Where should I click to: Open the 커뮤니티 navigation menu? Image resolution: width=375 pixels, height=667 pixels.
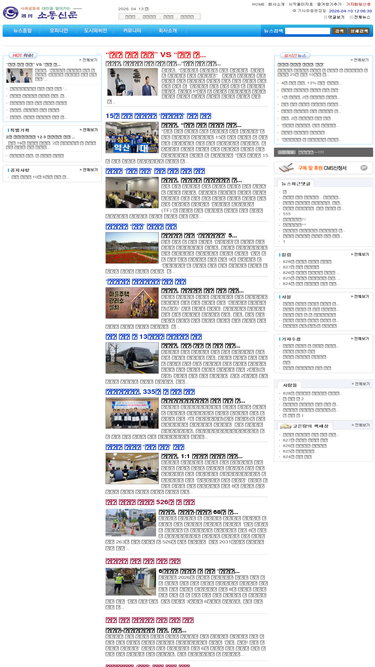pos(132,31)
